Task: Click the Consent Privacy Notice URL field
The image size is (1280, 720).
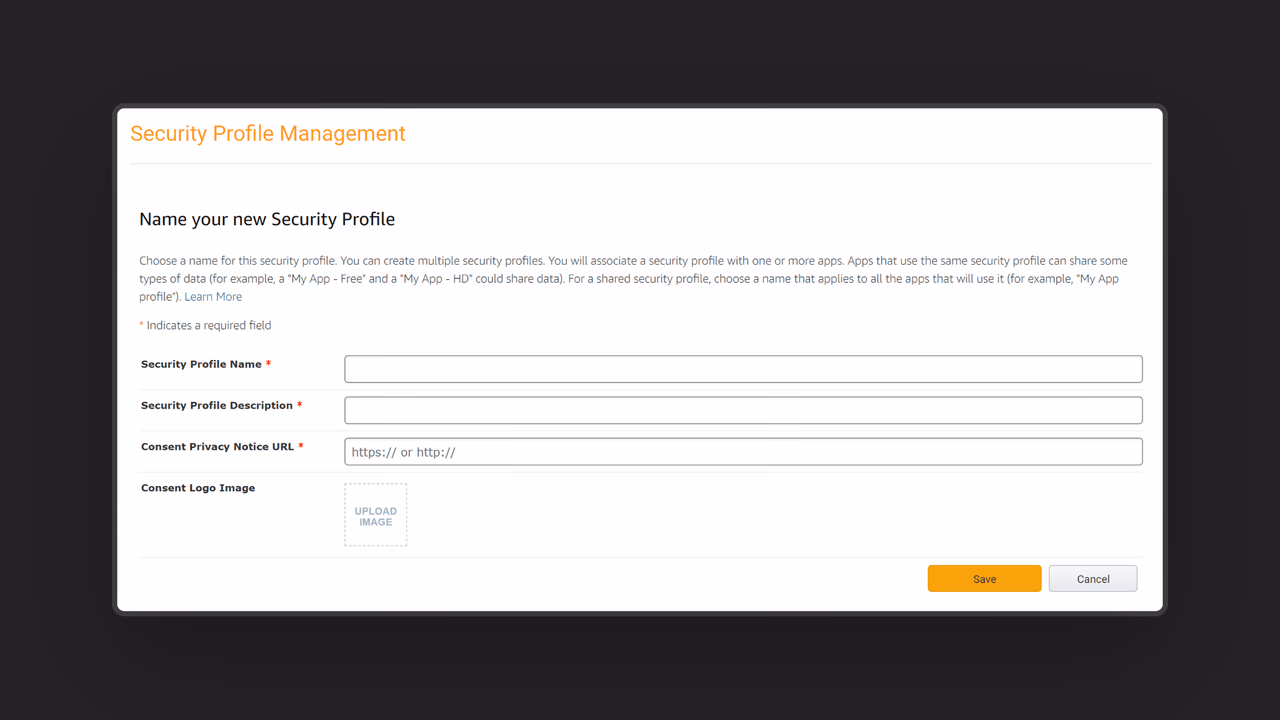Action: pyautogui.click(x=743, y=451)
